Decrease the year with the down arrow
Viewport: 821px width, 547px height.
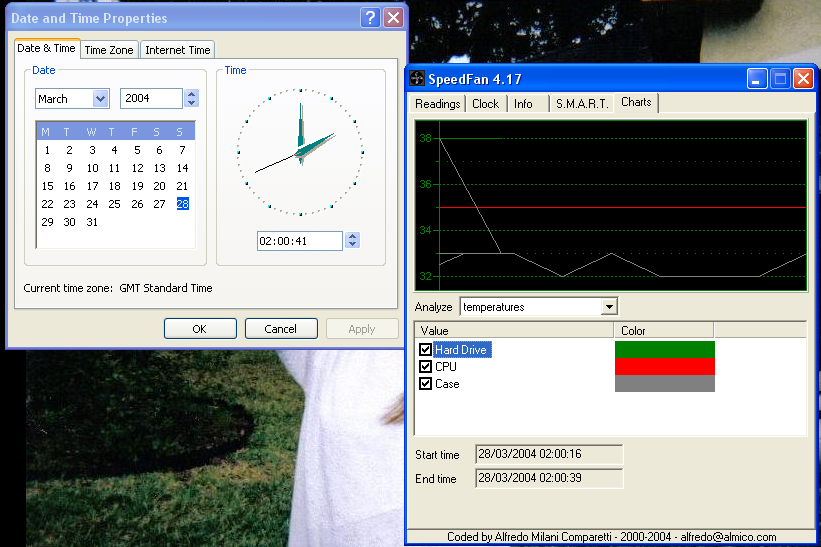[x=191, y=103]
